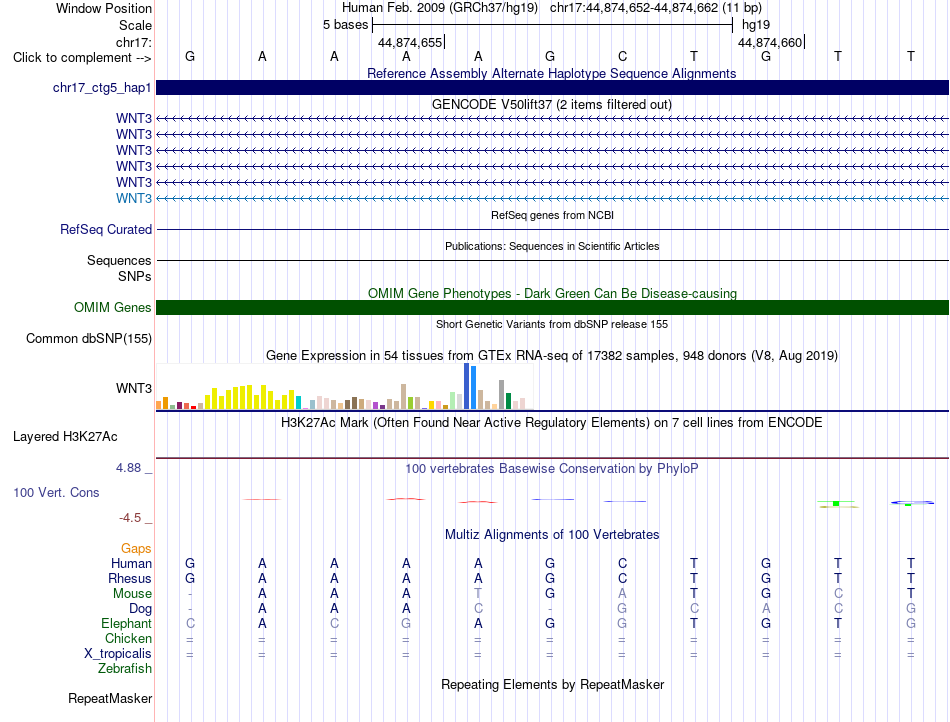Open the Repeating Elements by RepeatMasker title
950x722 pixels.
[552, 684]
